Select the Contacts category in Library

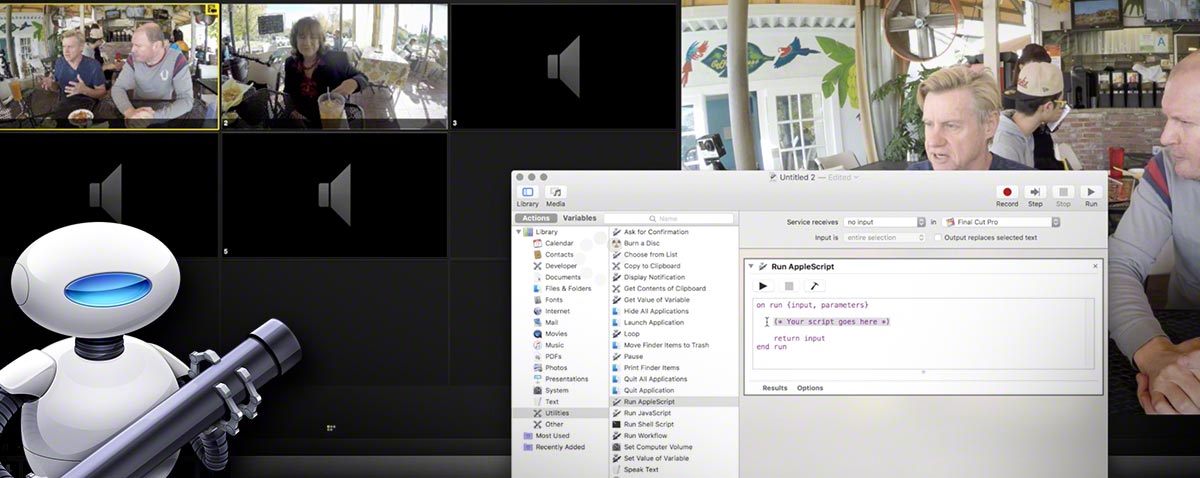click(551, 255)
